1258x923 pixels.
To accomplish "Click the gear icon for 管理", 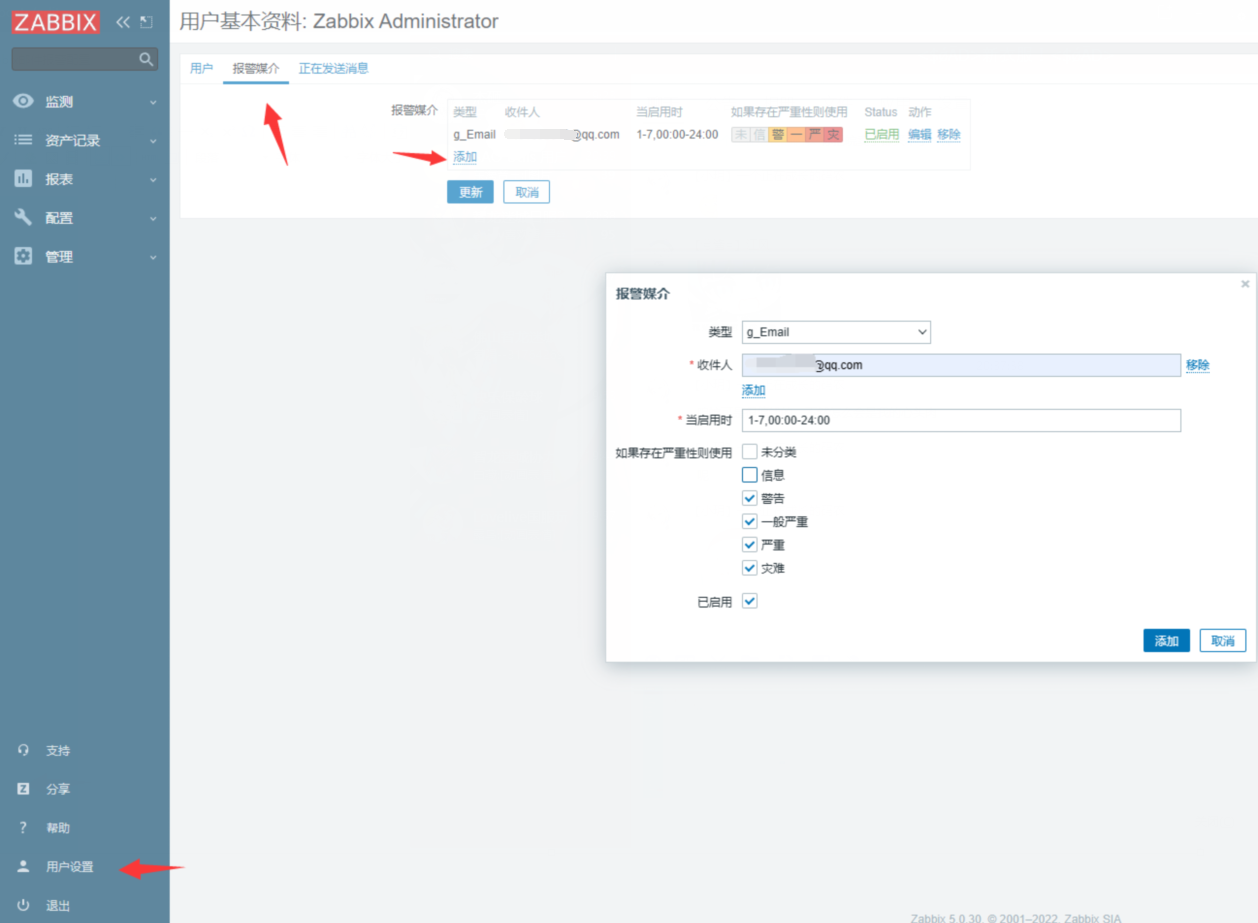I will pyautogui.click(x=23, y=256).
